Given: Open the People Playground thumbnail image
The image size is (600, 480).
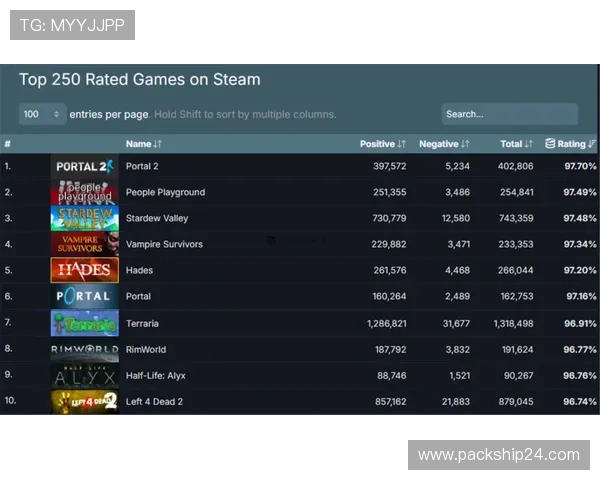Looking at the screenshot, I should pyautogui.click(x=85, y=192).
